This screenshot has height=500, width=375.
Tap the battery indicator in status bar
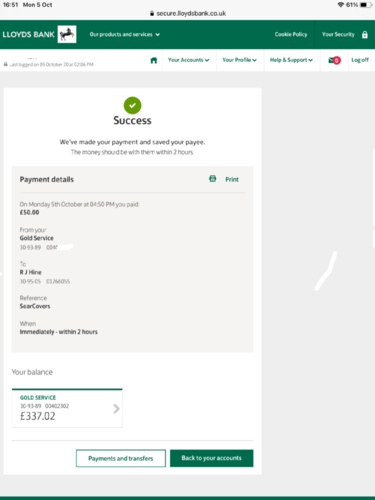point(365,5)
